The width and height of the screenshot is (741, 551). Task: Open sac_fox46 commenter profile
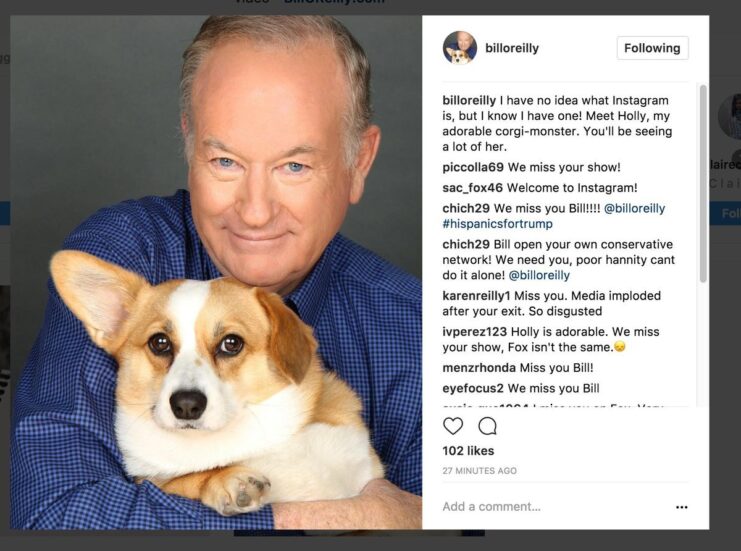473,188
